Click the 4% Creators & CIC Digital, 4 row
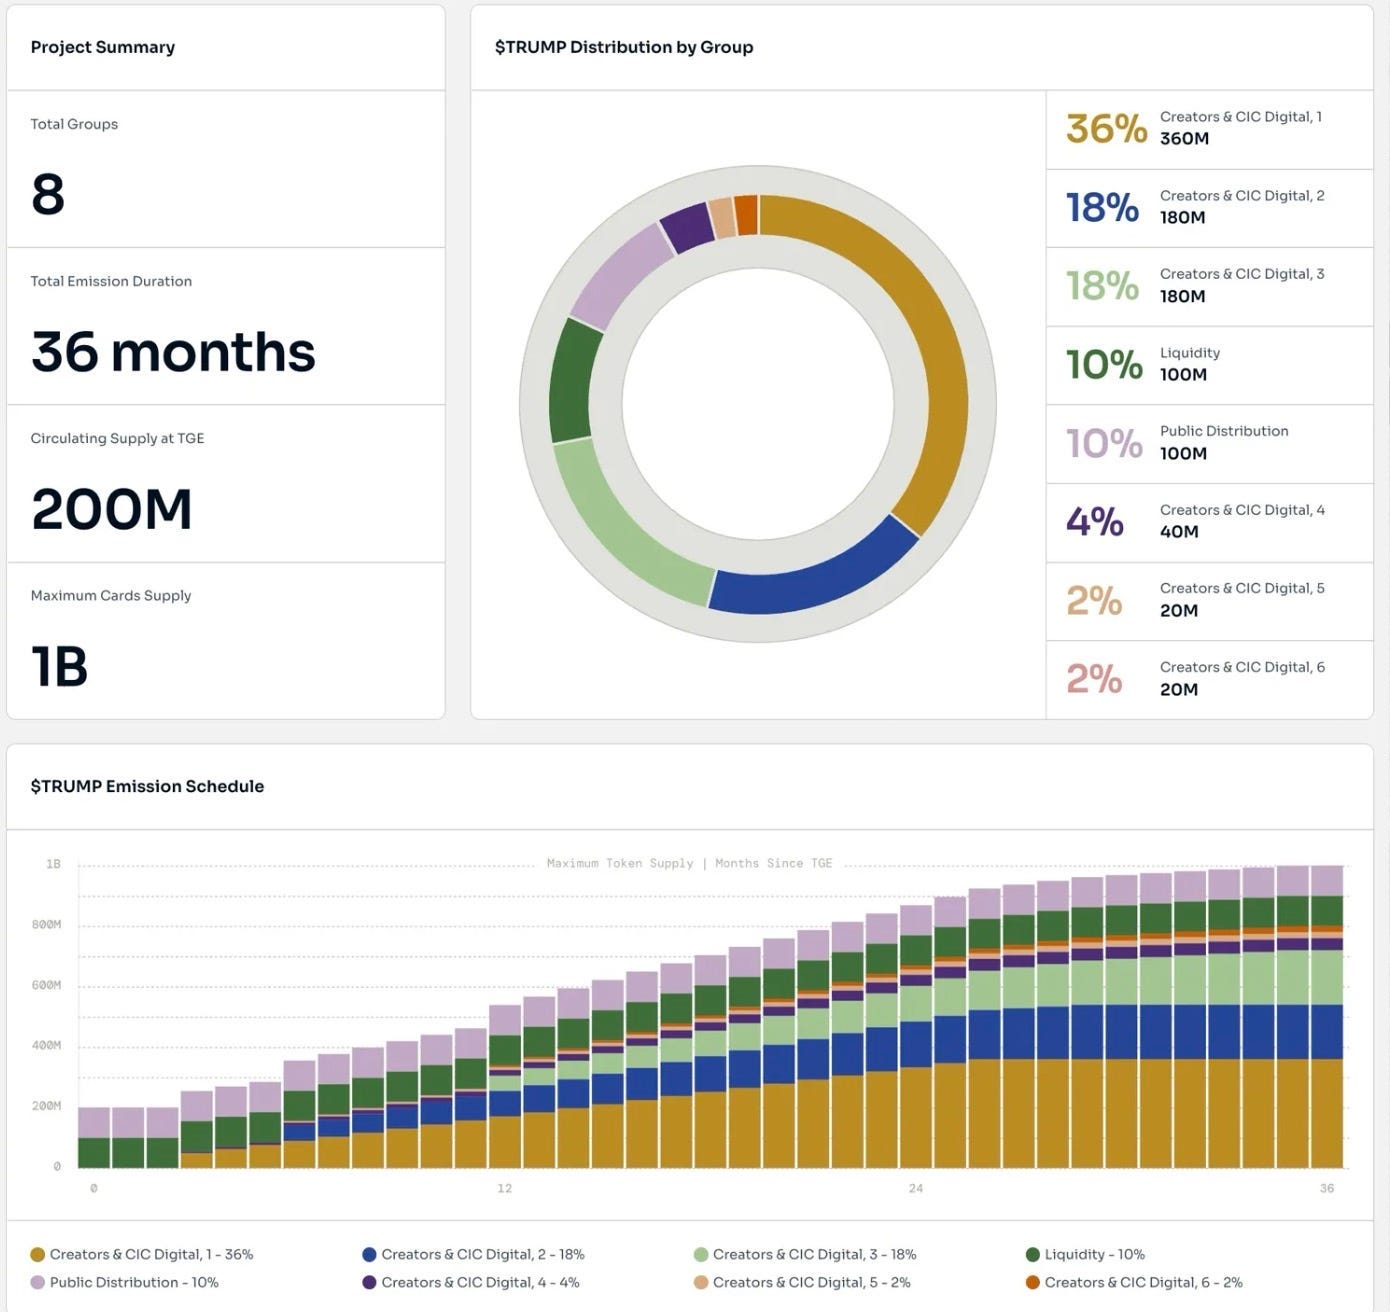 (x=1209, y=522)
